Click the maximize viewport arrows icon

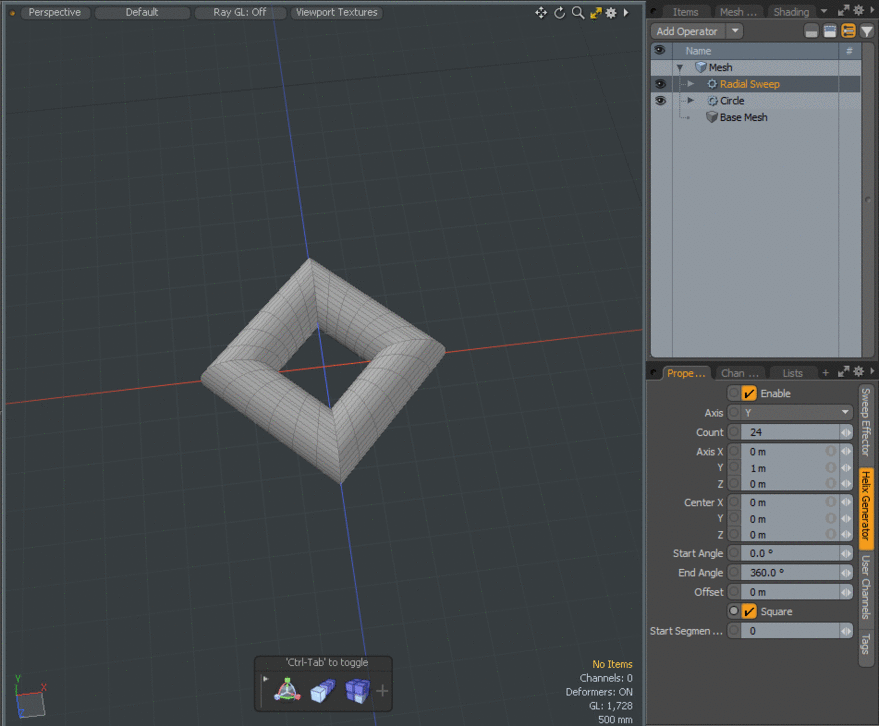point(594,13)
